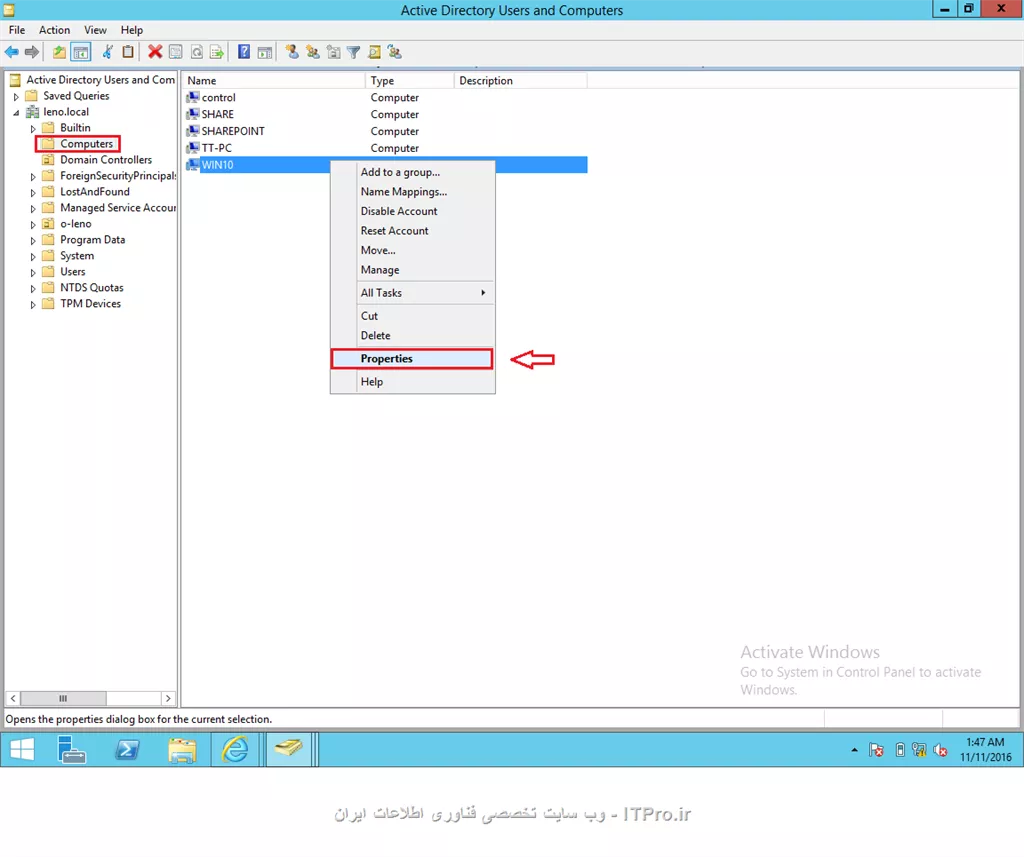This screenshot has height=857, width=1024.
Task: Sort by the Name column header
Action: coord(274,80)
